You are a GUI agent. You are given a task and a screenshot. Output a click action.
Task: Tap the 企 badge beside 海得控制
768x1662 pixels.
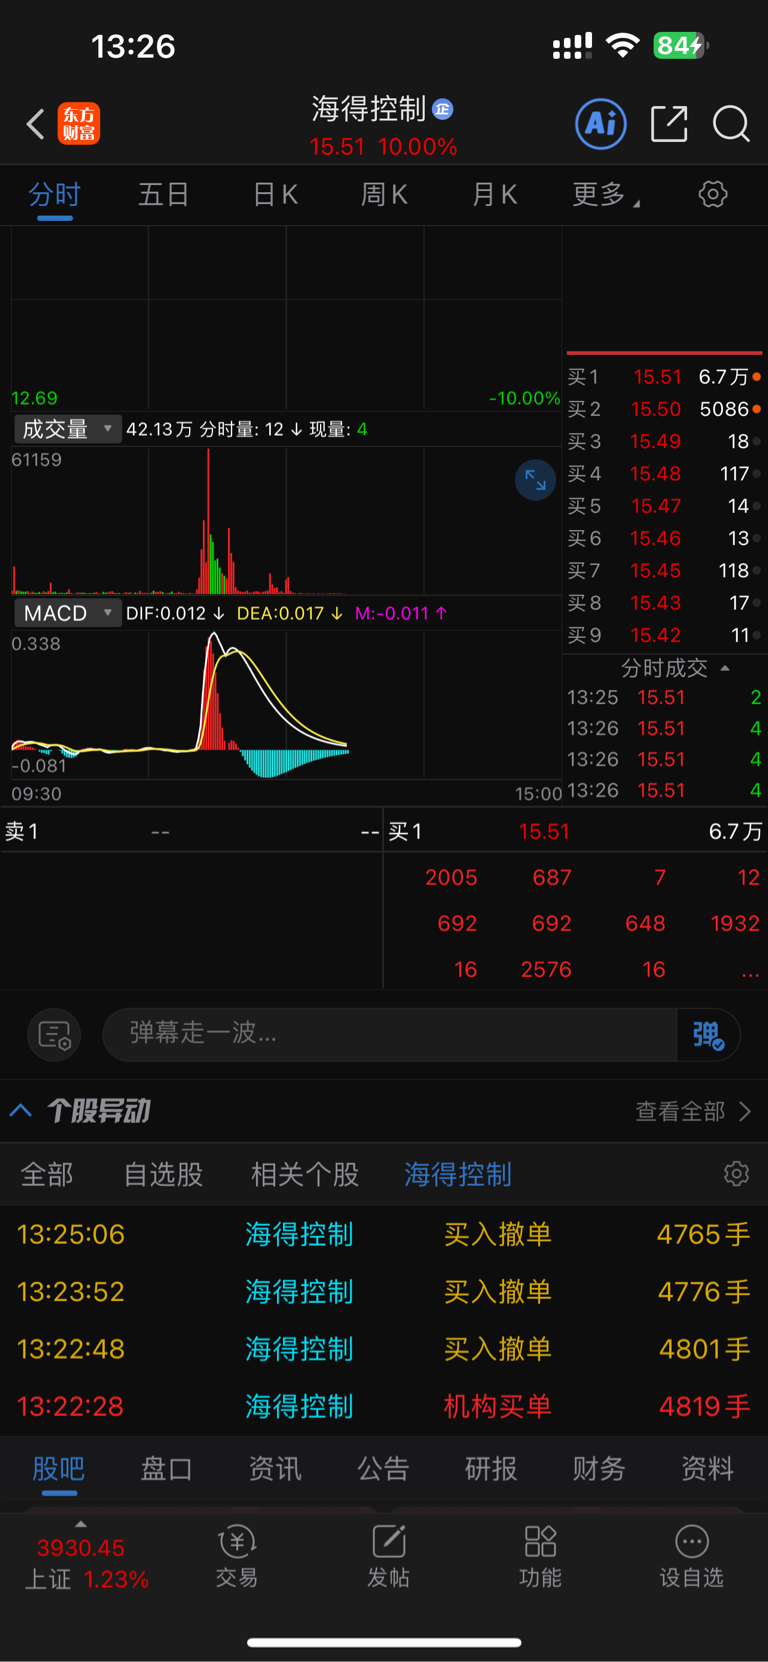click(x=442, y=109)
